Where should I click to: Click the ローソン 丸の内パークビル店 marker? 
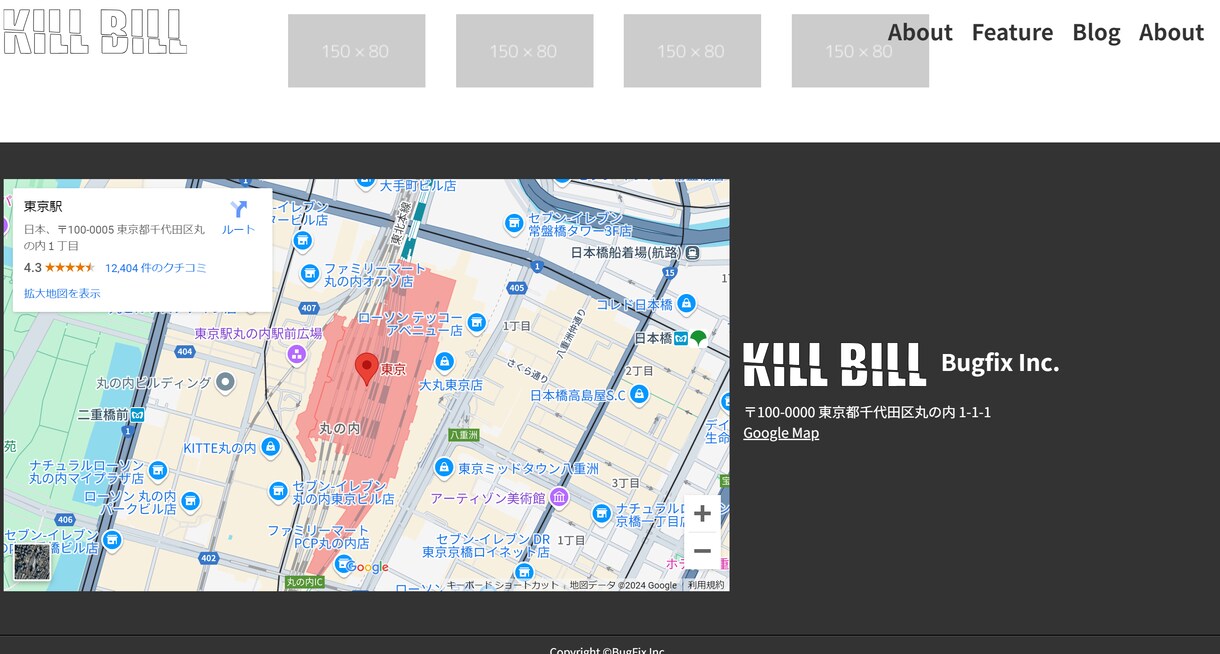(190, 501)
